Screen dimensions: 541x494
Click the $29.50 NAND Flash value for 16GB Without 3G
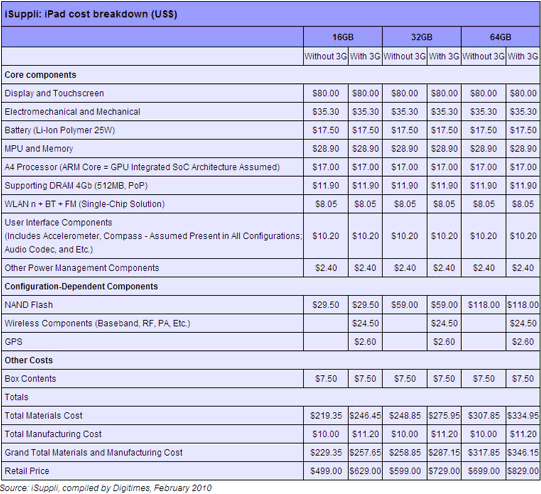[326, 305]
